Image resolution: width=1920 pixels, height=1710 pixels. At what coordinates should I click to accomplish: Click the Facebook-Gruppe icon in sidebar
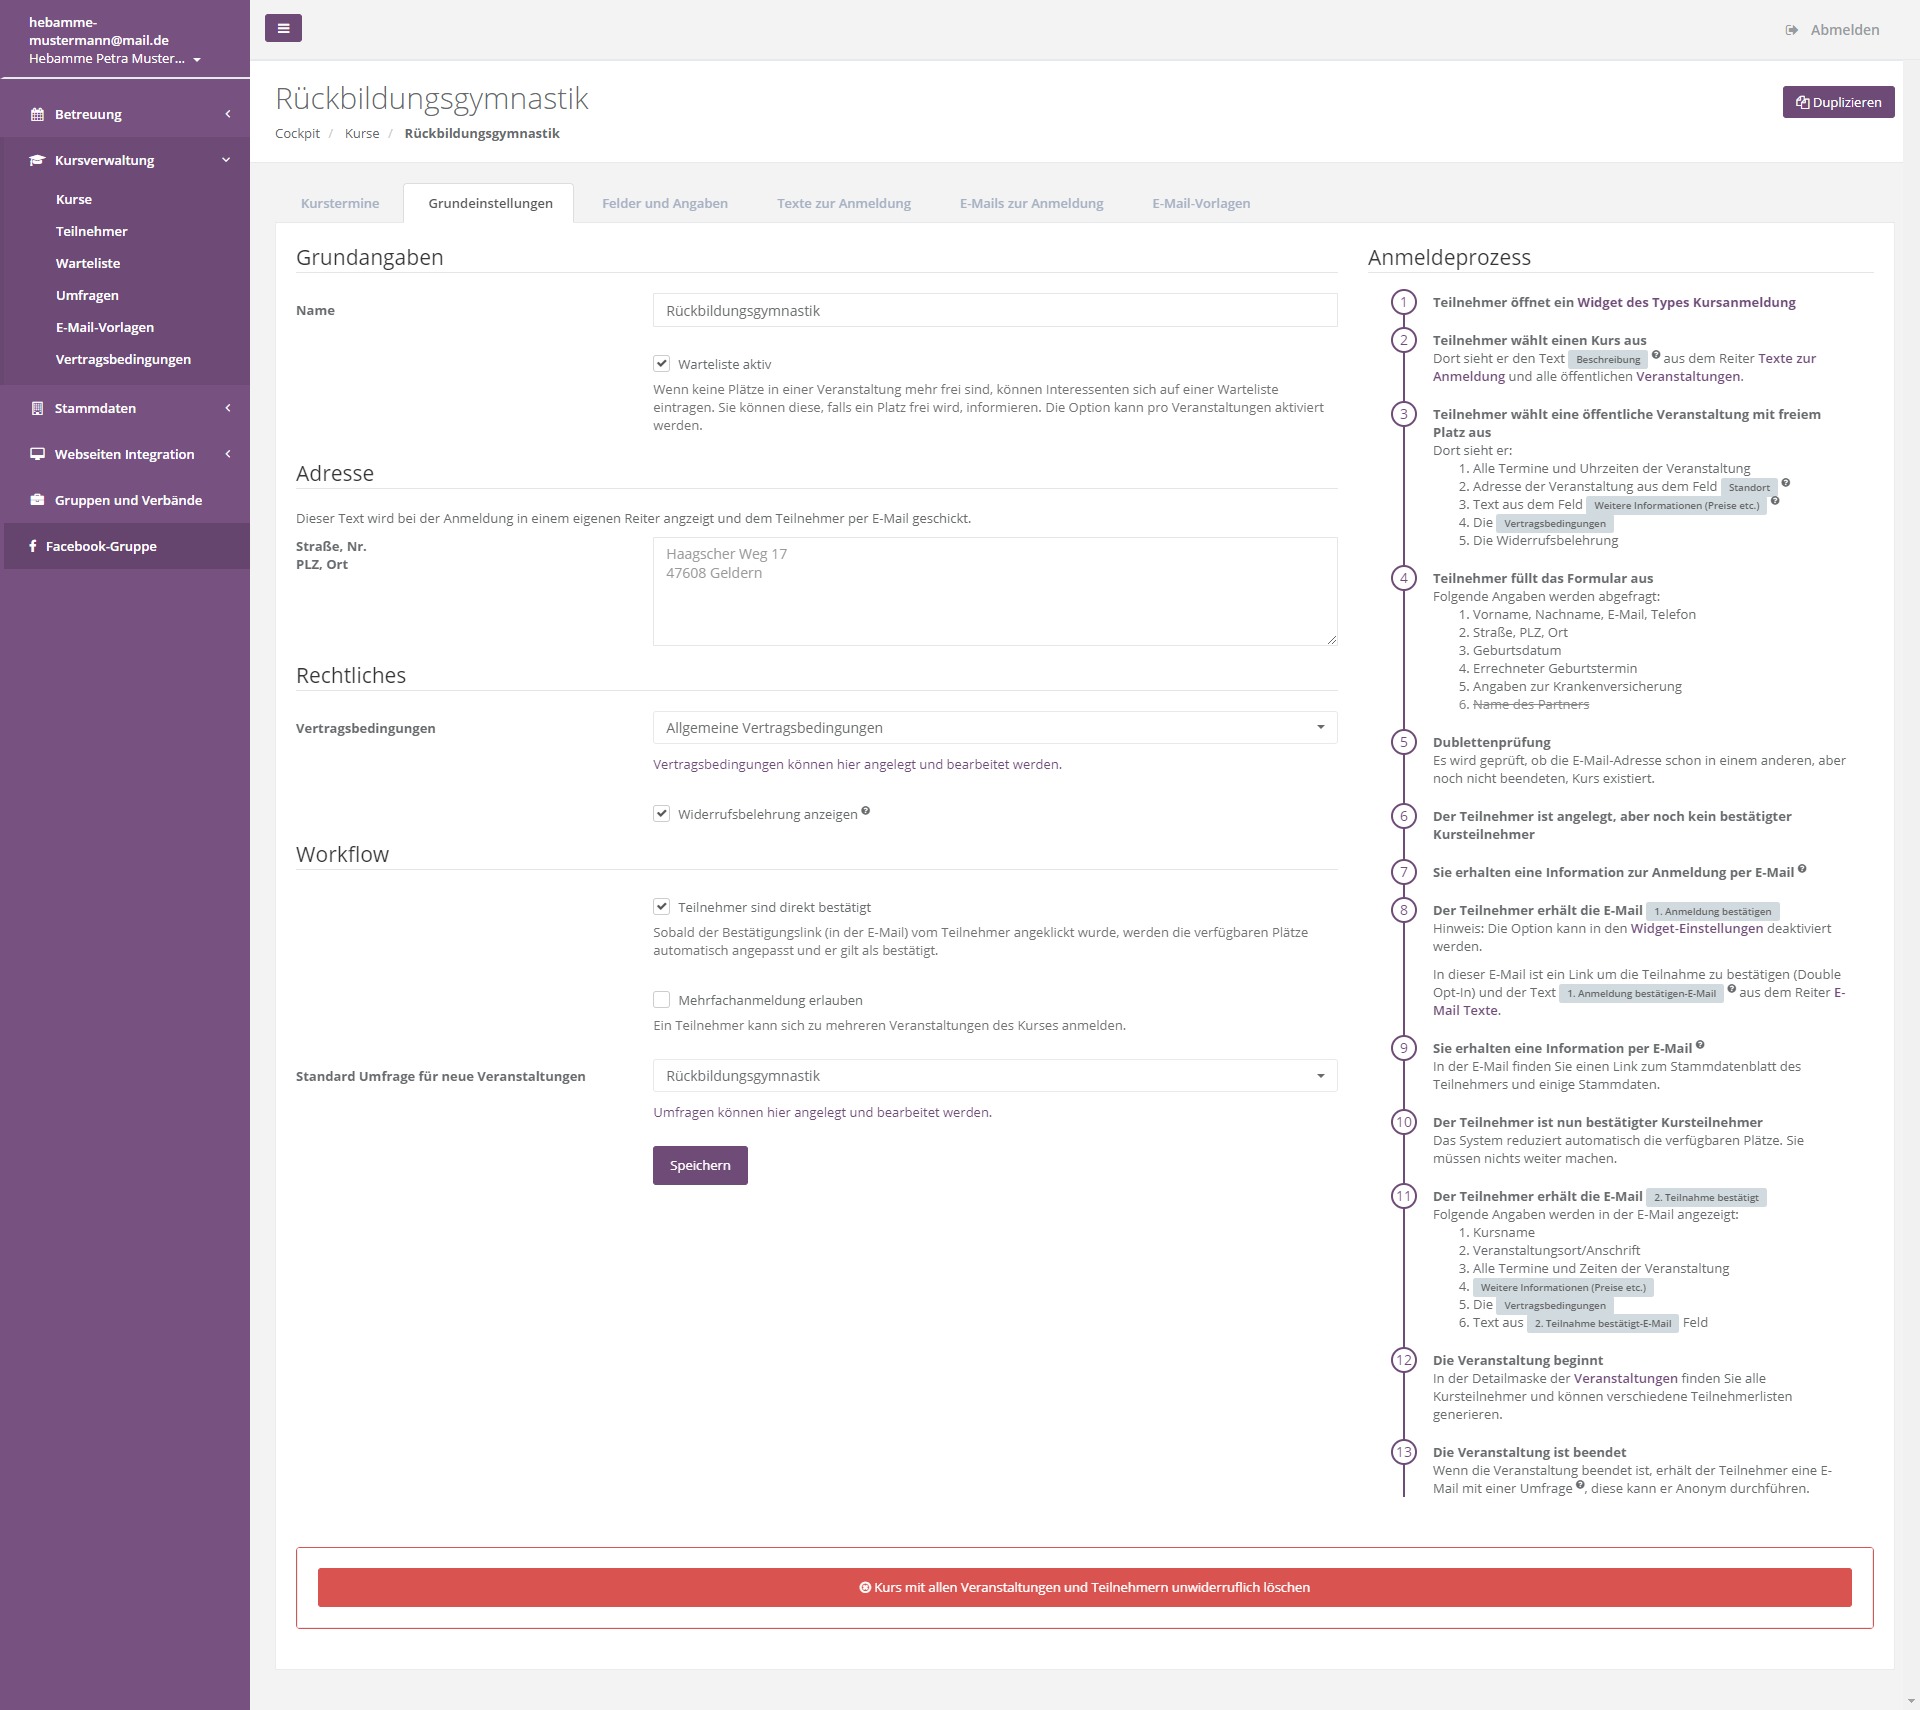(33, 546)
